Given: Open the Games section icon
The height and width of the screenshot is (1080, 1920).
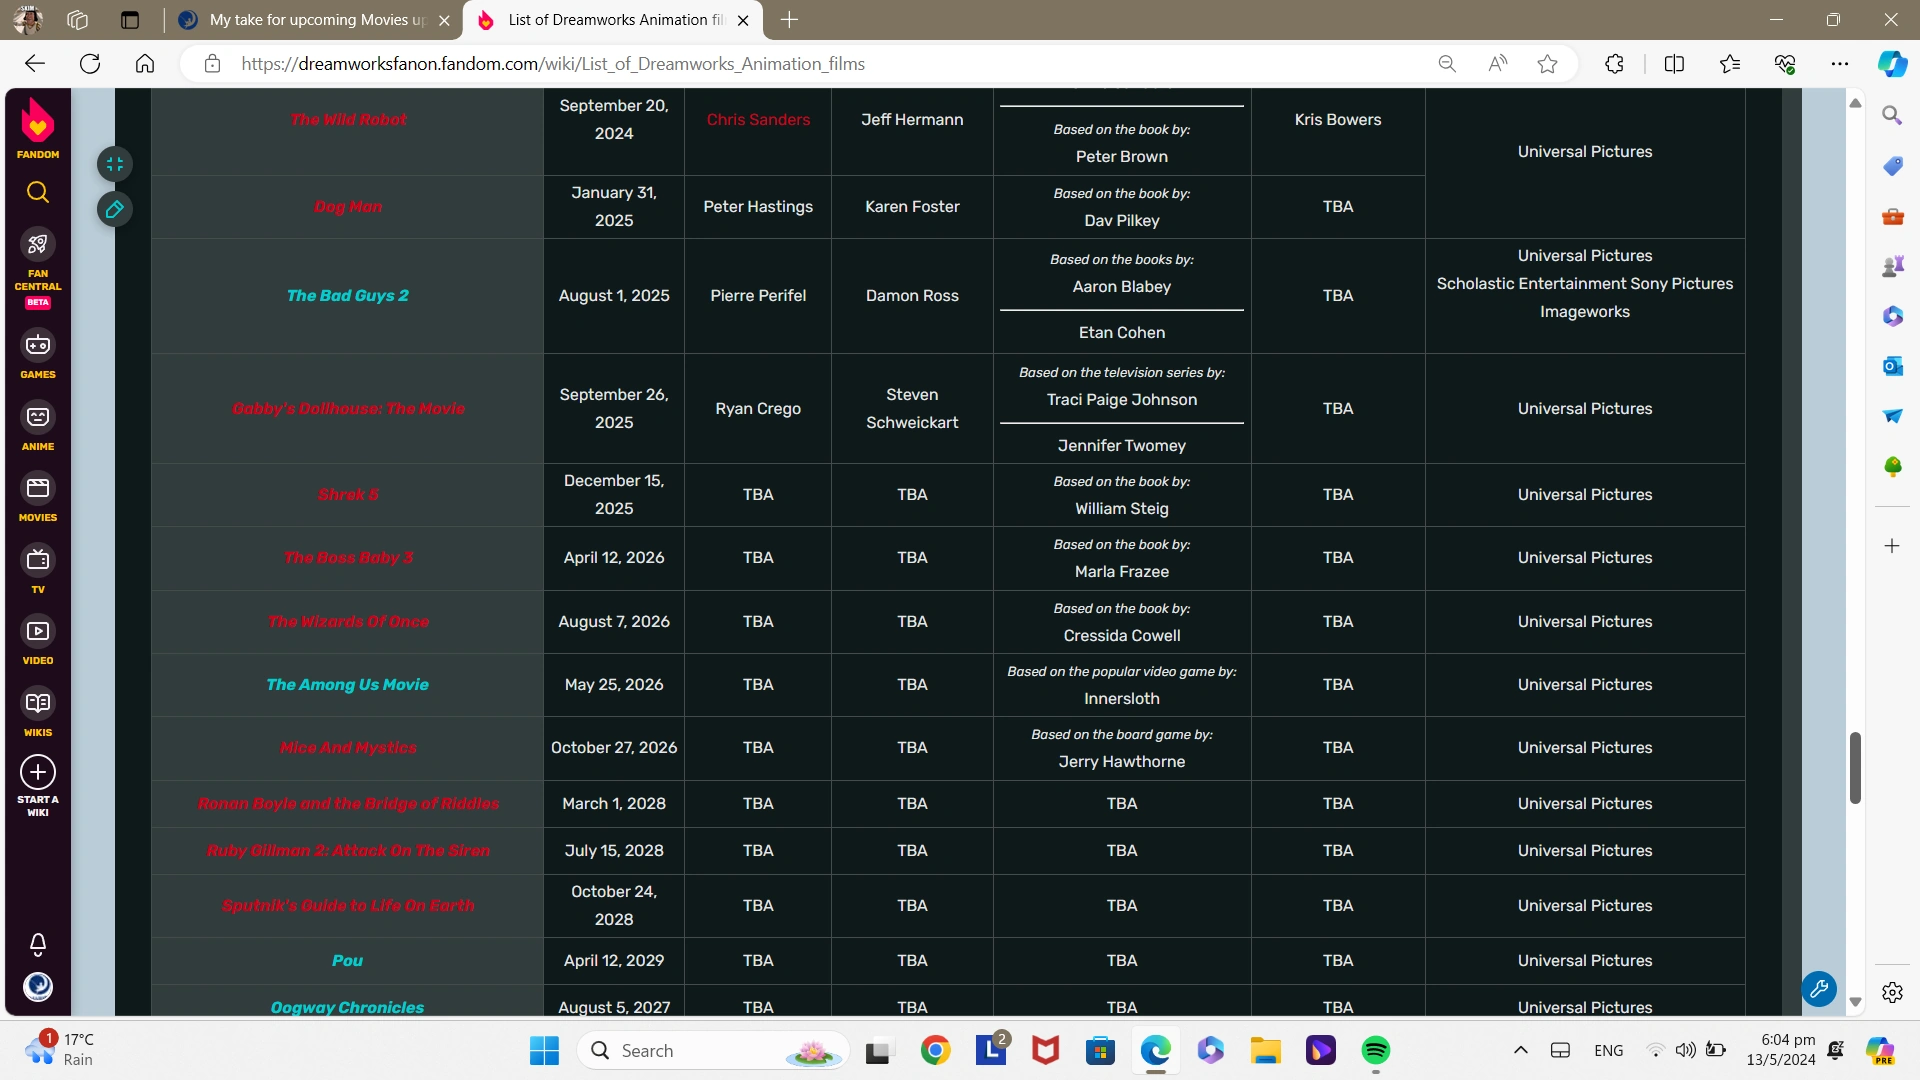Looking at the screenshot, I should pos(38,346).
